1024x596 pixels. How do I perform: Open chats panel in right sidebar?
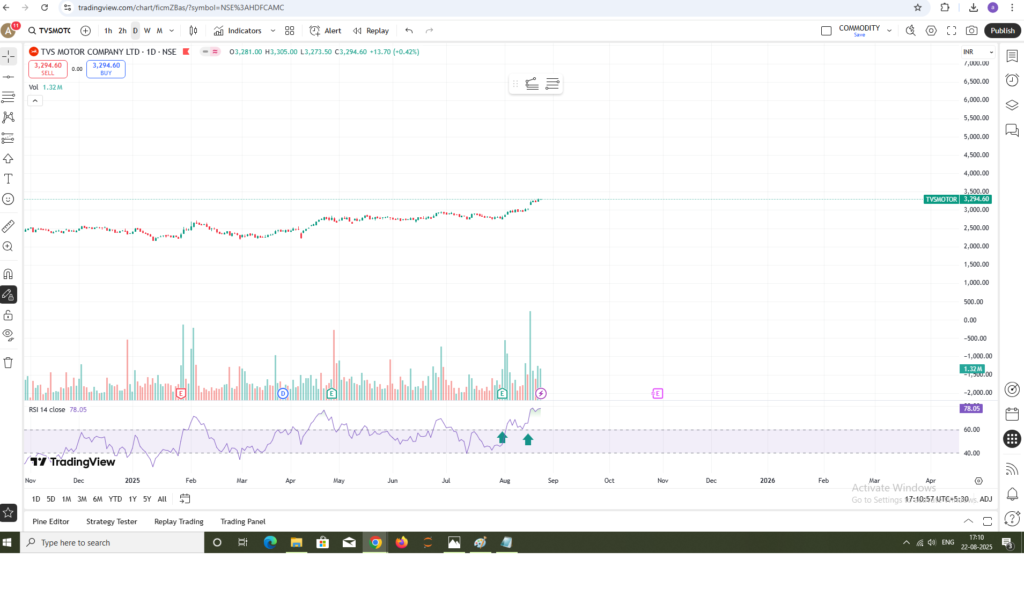[x=1012, y=131]
